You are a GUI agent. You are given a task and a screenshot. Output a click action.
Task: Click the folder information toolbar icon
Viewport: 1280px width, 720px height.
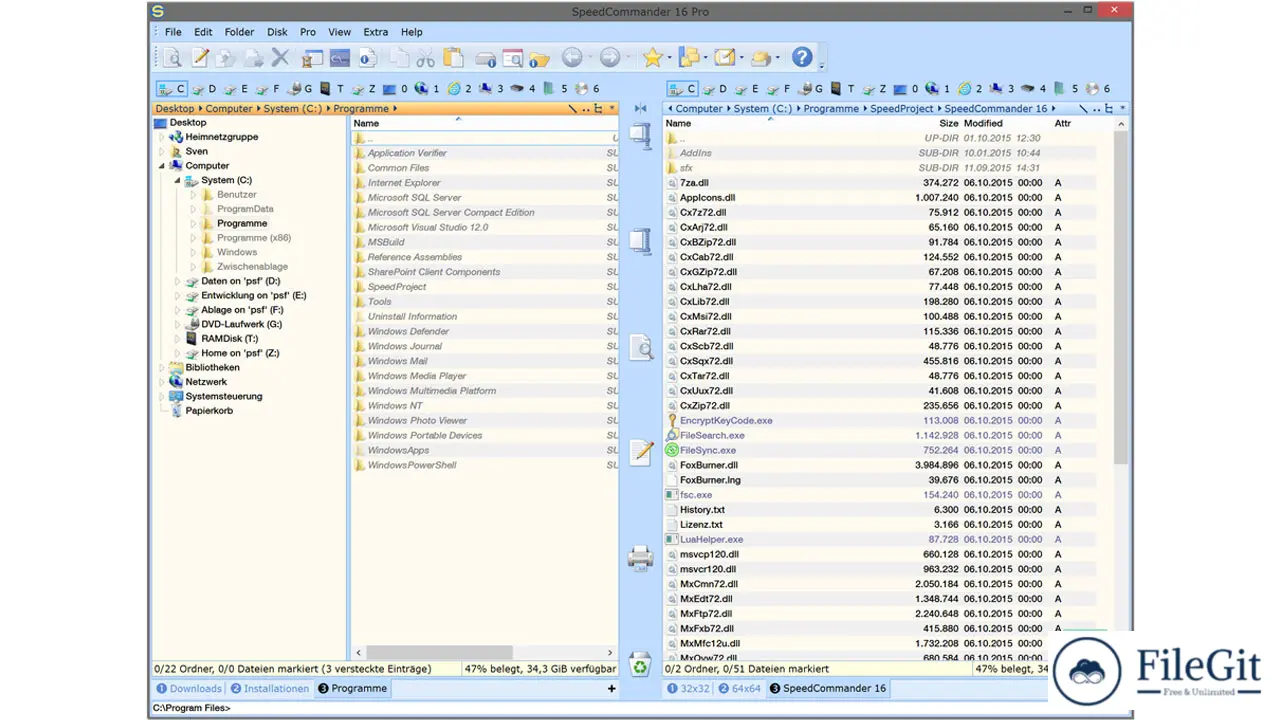coord(540,58)
